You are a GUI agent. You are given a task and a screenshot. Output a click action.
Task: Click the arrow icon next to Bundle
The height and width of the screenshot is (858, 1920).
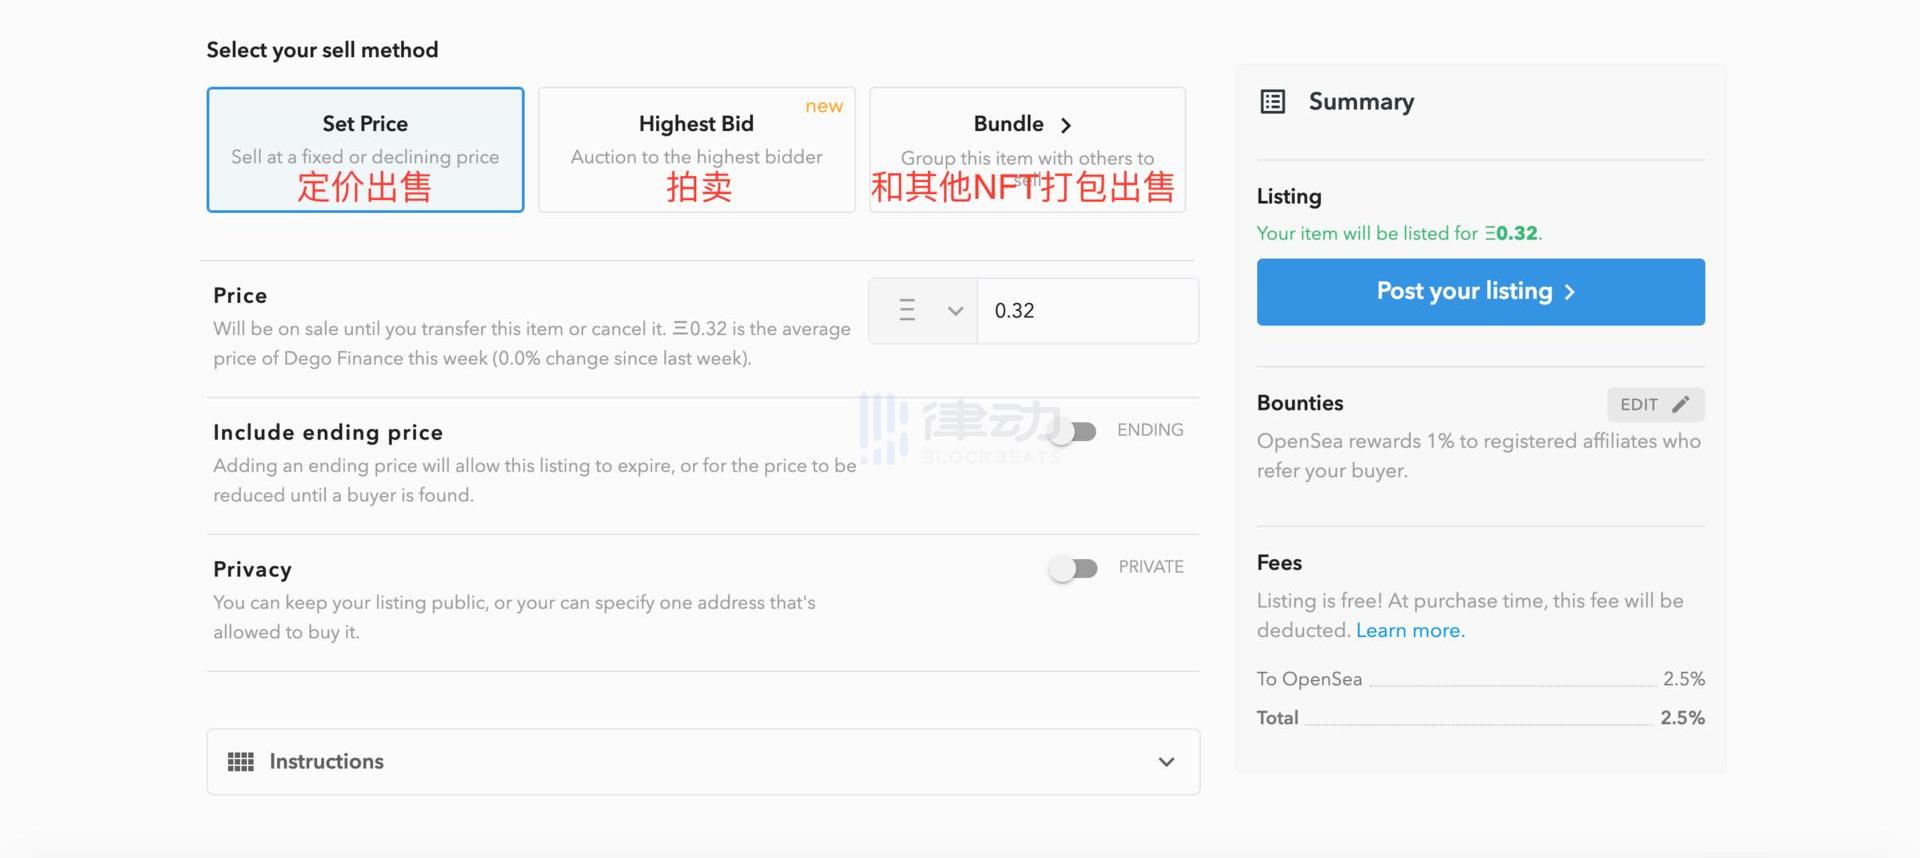pyautogui.click(x=1066, y=125)
